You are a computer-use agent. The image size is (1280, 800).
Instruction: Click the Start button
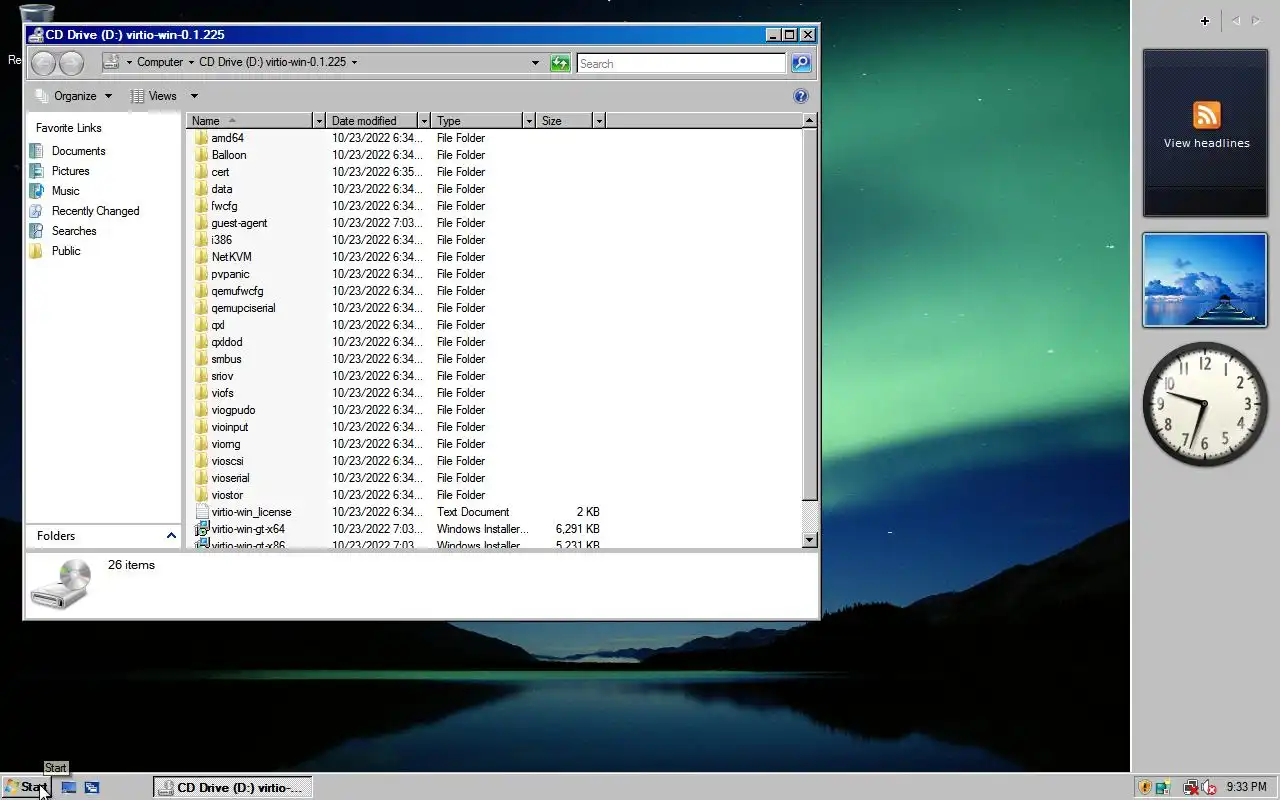click(25, 787)
